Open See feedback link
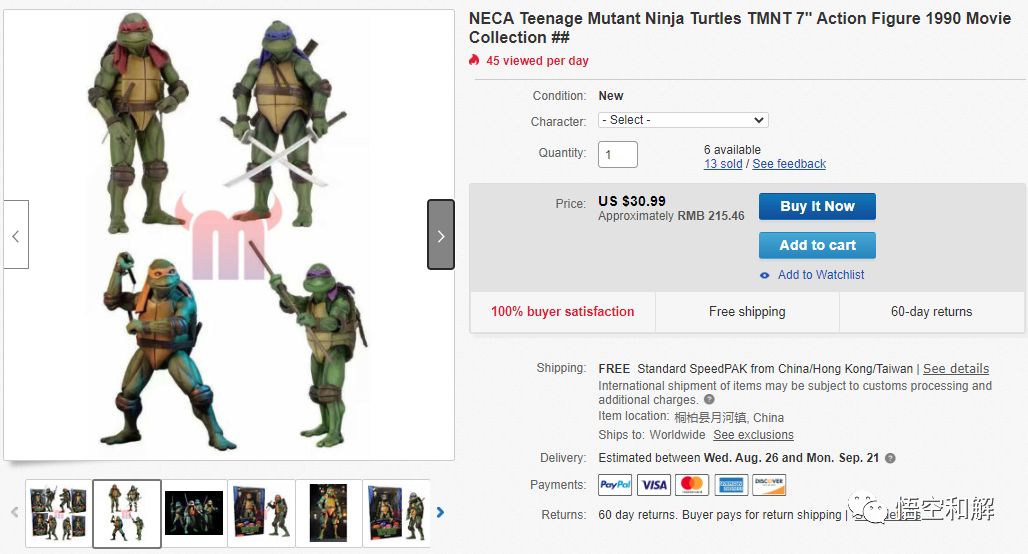This screenshot has width=1028, height=554. tap(789, 164)
